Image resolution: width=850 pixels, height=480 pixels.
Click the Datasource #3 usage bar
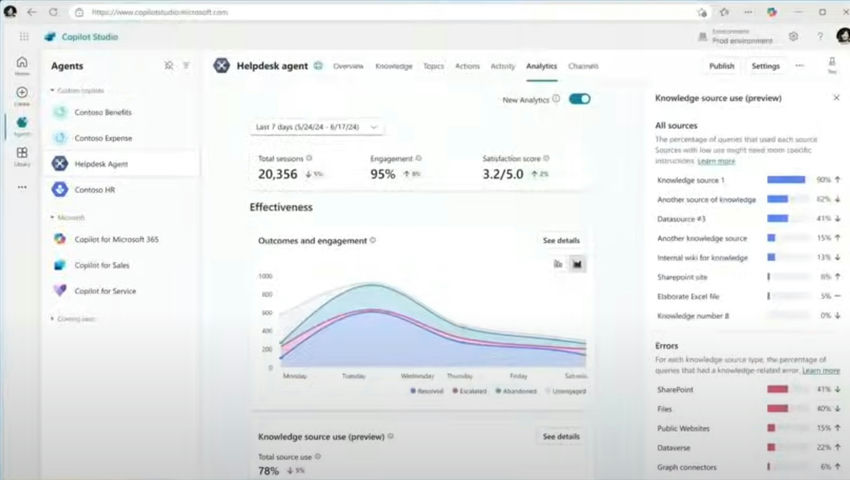(788, 218)
